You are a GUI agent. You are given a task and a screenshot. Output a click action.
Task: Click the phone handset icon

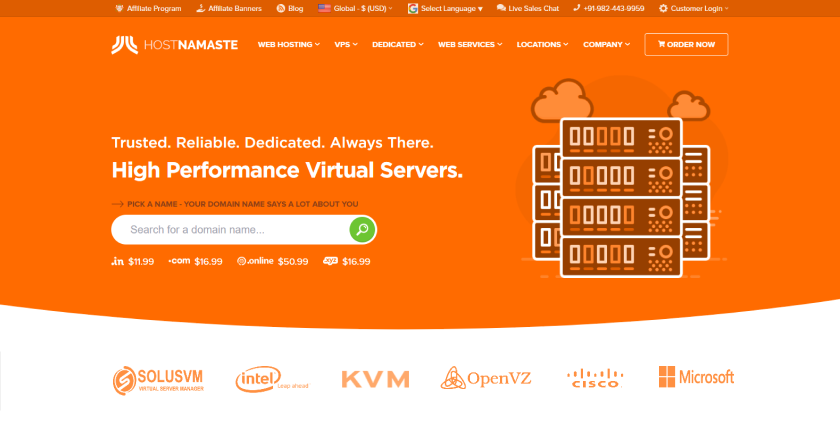point(576,8)
